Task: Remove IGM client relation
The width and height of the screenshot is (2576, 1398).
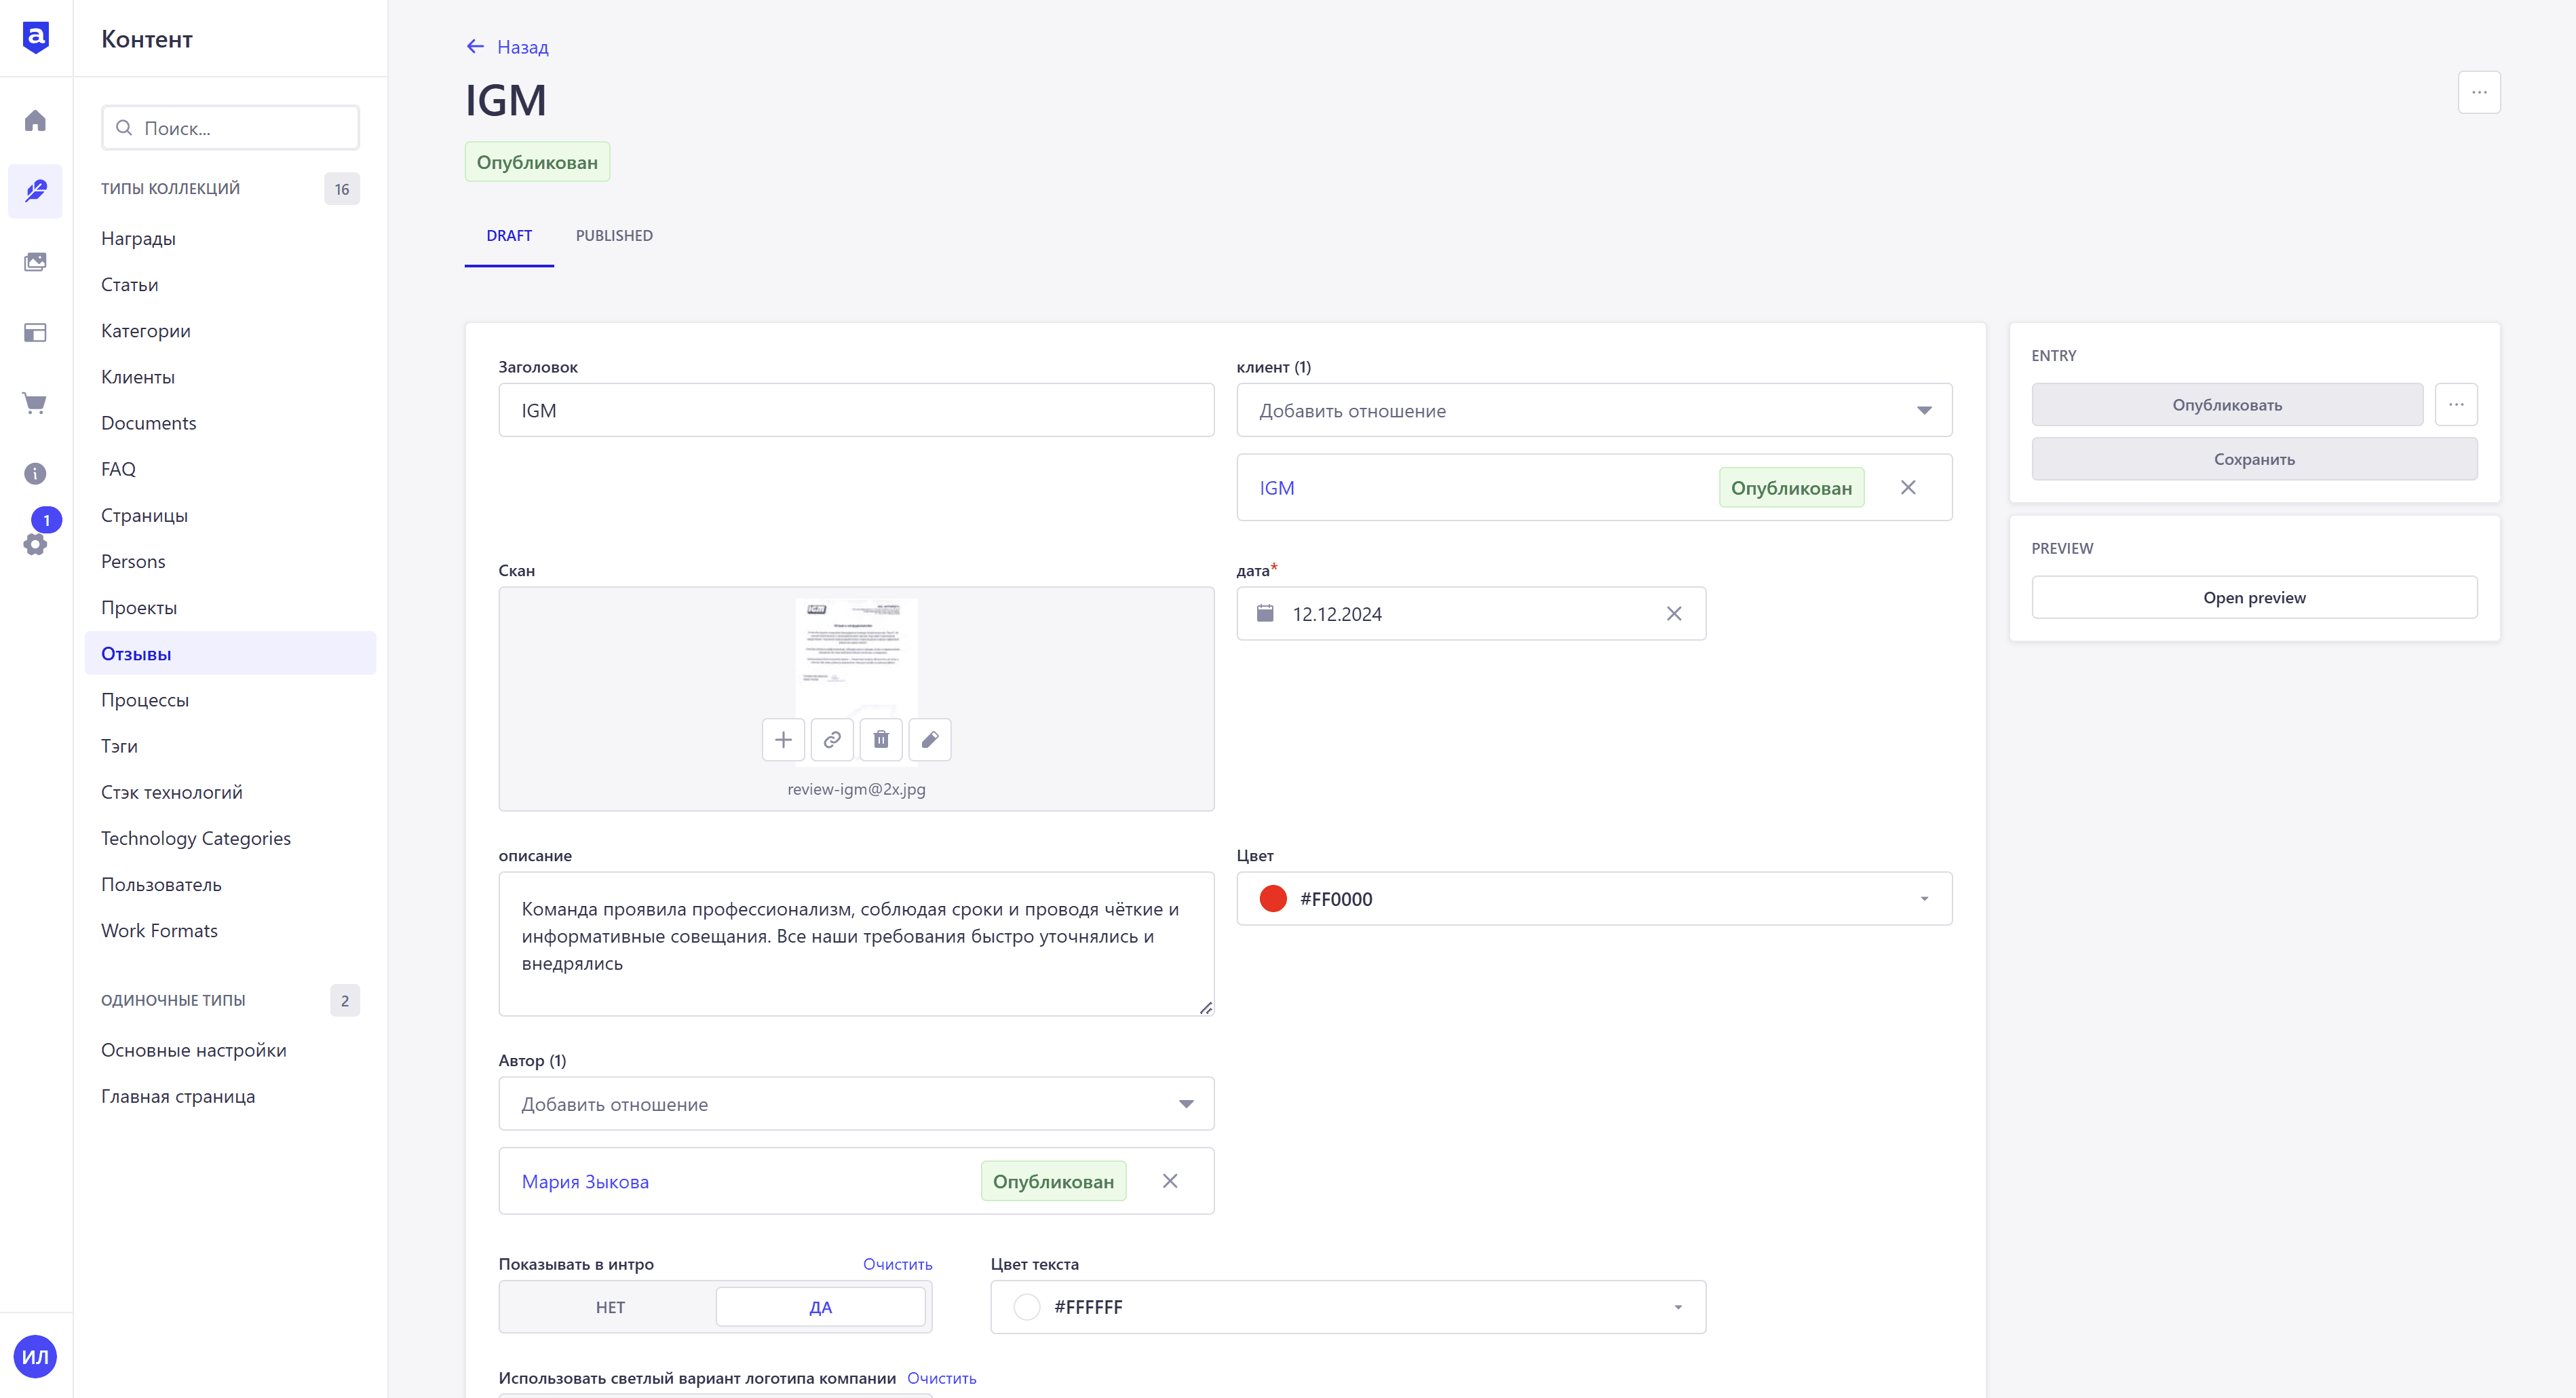Action: click(x=1908, y=488)
